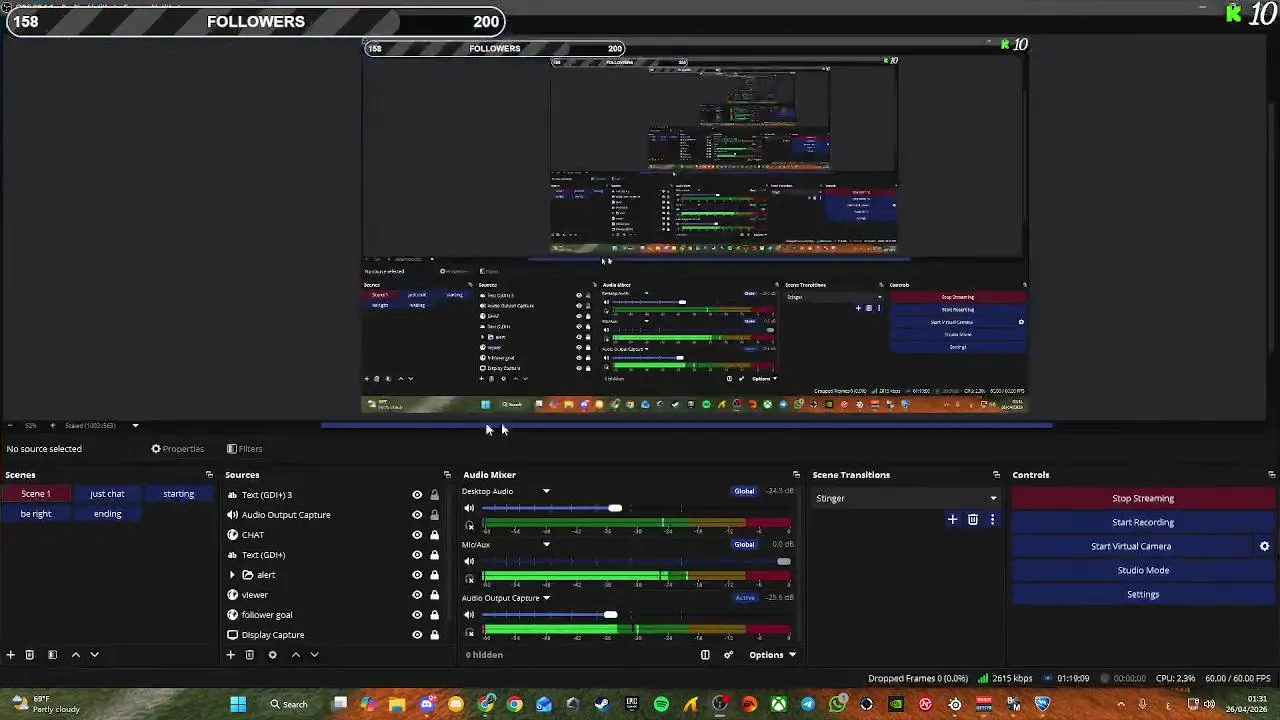Pop out the Scene Transitions dock
The height and width of the screenshot is (720, 1280).
click(996, 475)
